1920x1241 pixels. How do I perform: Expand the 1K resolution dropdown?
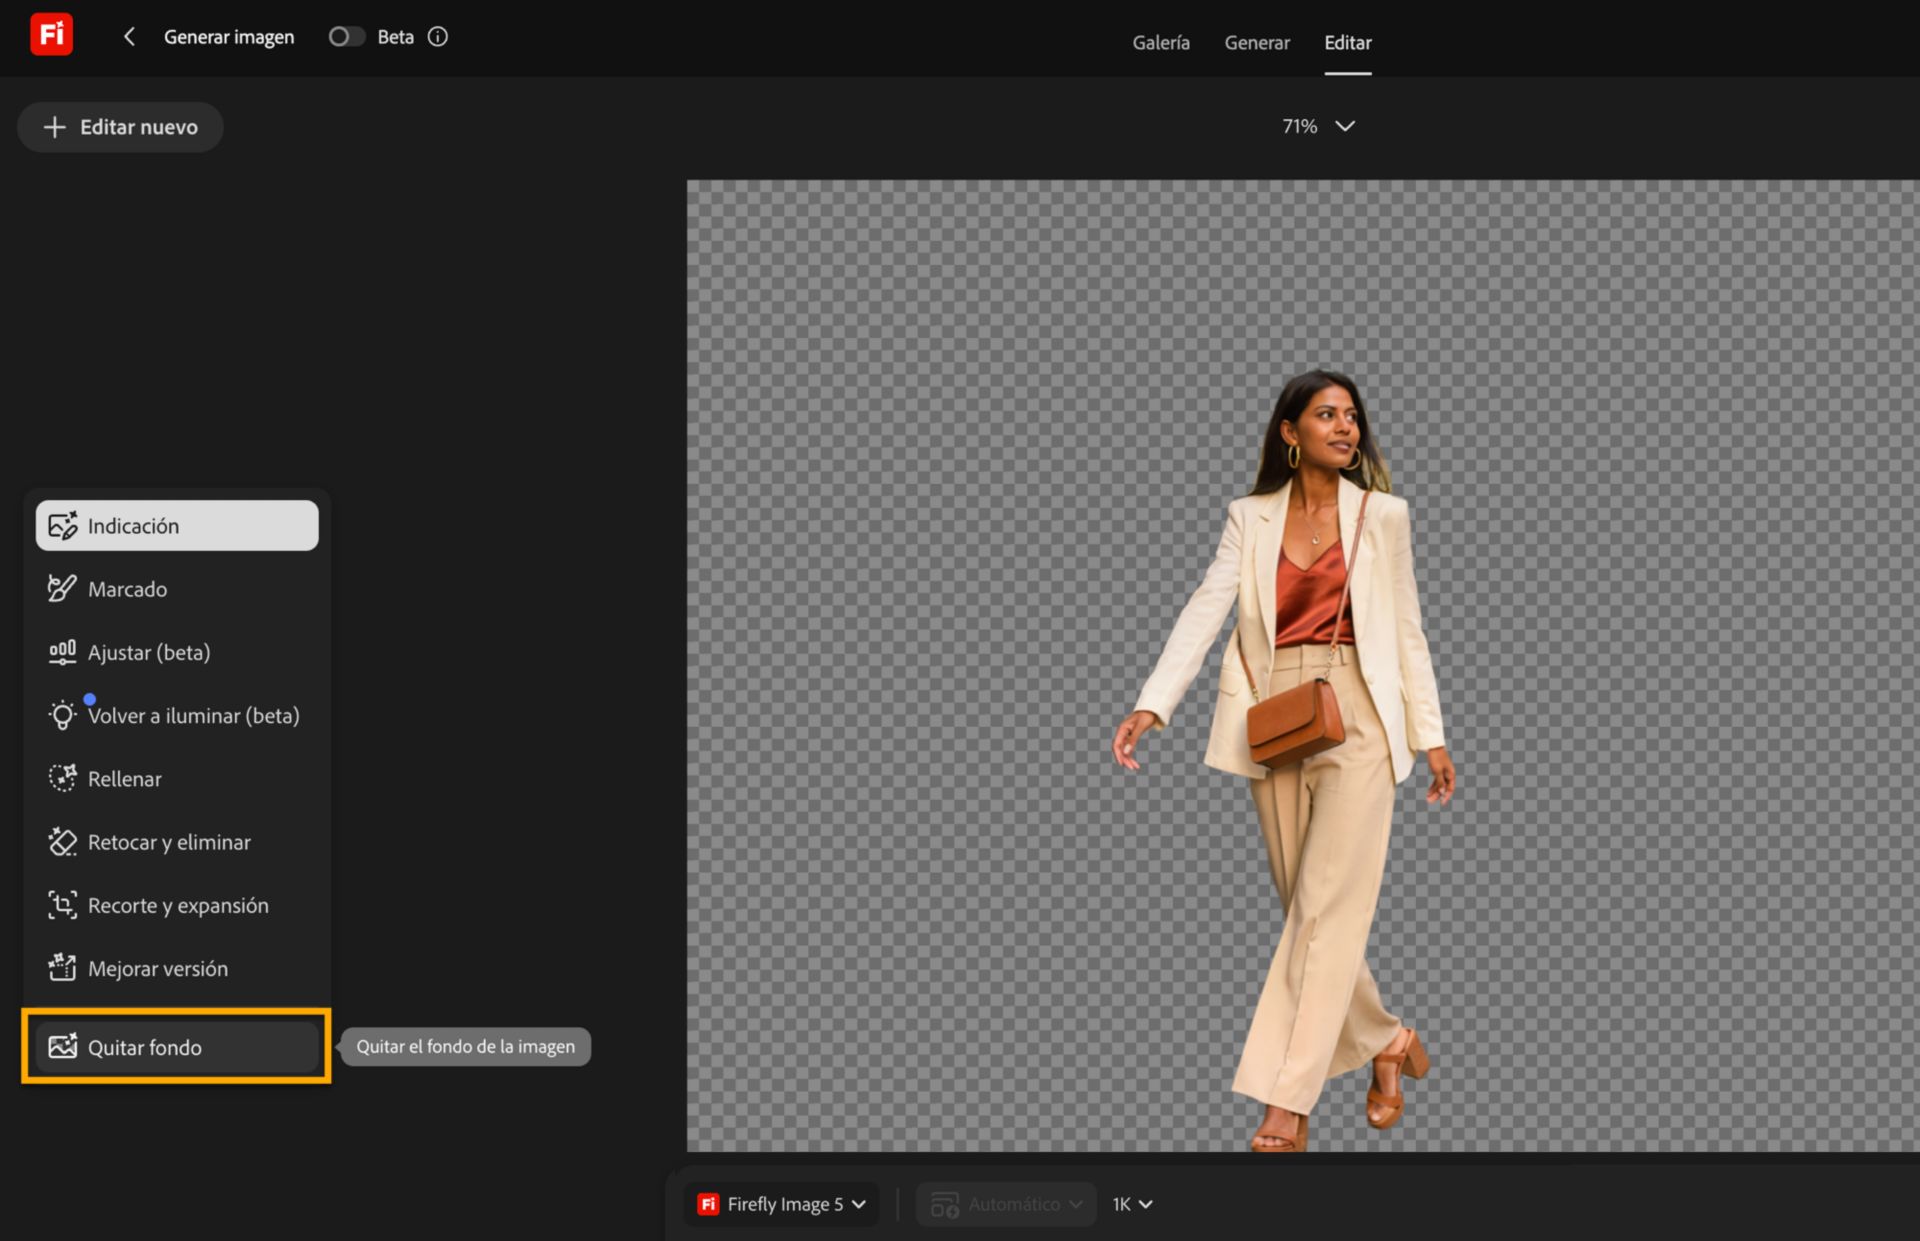pos(1132,1204)
